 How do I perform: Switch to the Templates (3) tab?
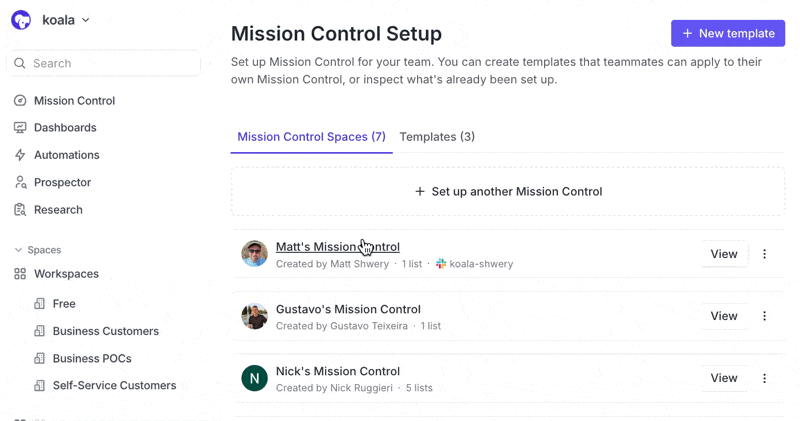coord(437,137)
